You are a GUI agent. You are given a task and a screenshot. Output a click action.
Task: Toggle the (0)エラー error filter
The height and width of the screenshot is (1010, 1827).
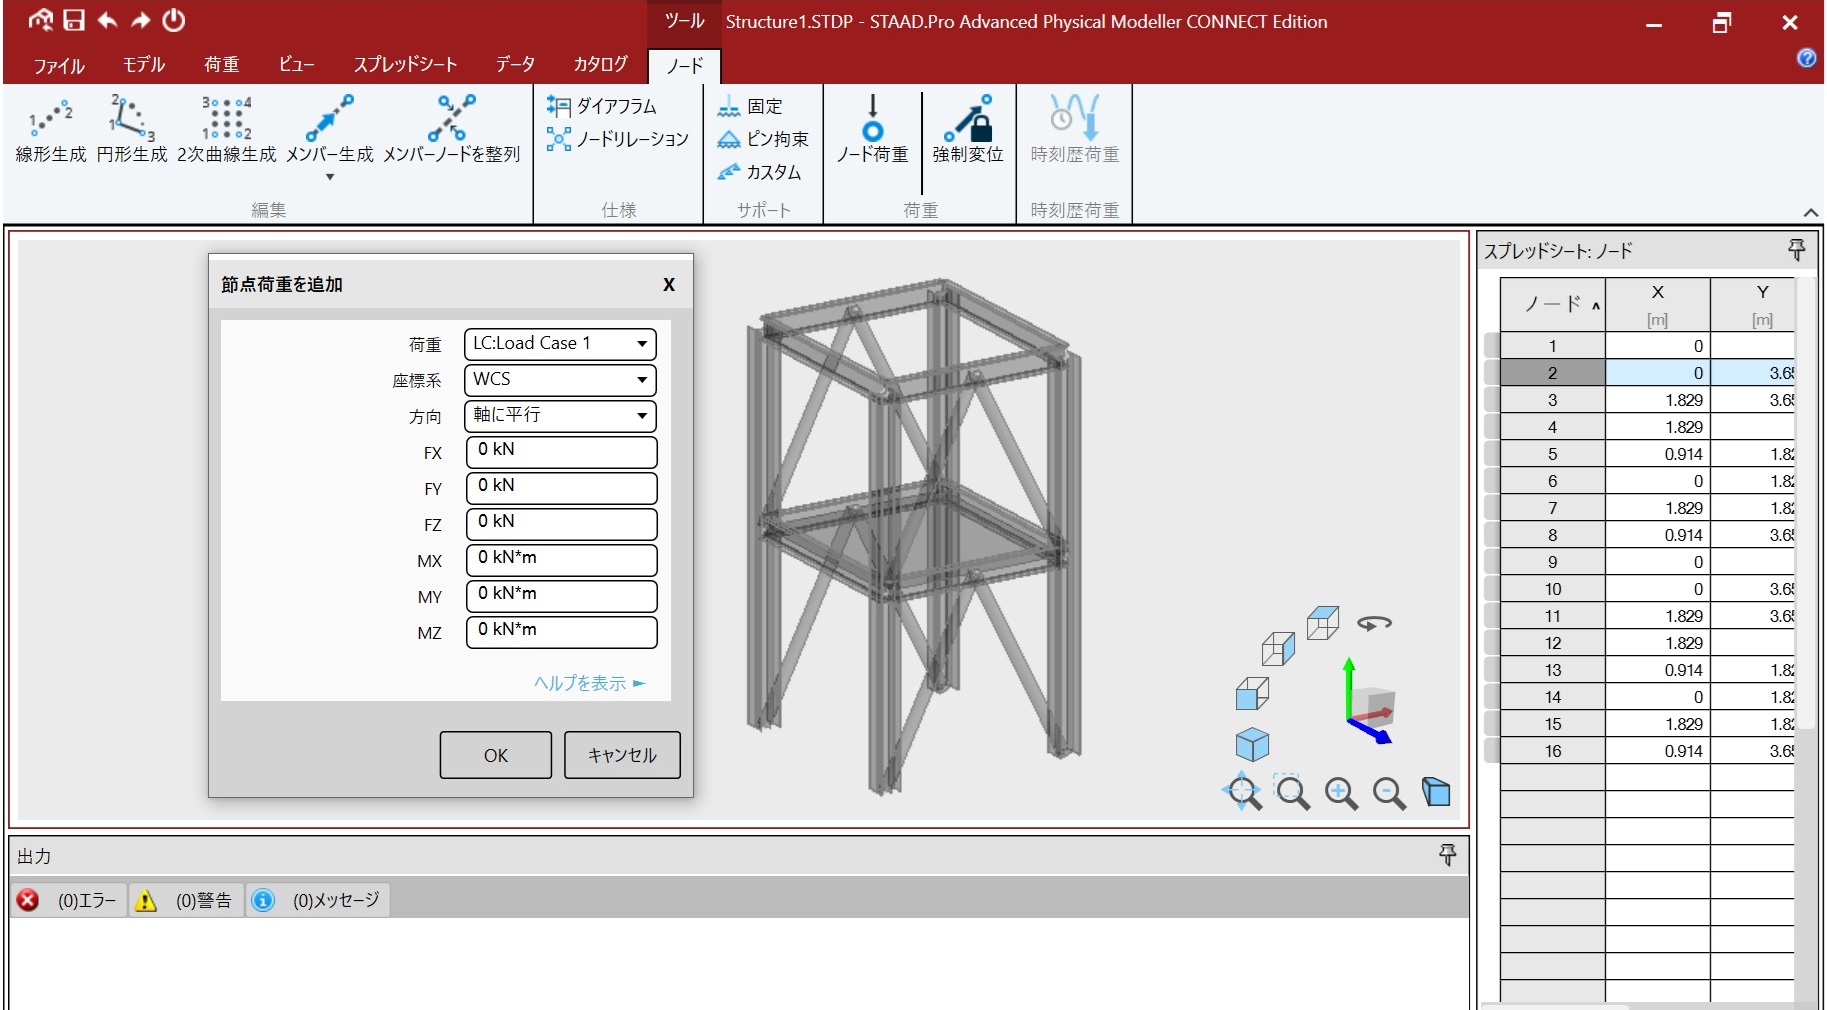click(x=70, y=900)
